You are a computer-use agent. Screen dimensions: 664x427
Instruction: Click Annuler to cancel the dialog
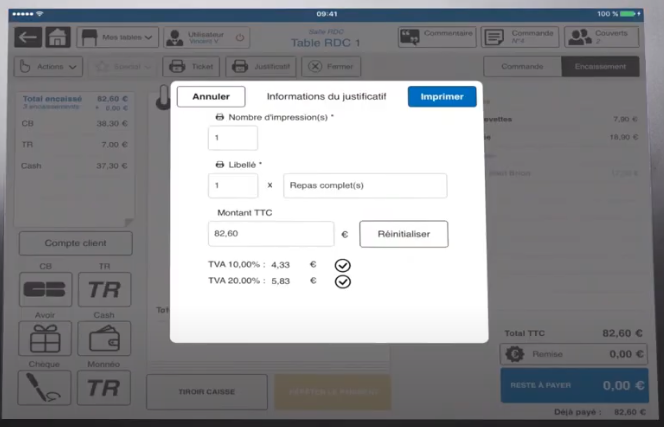211,97
